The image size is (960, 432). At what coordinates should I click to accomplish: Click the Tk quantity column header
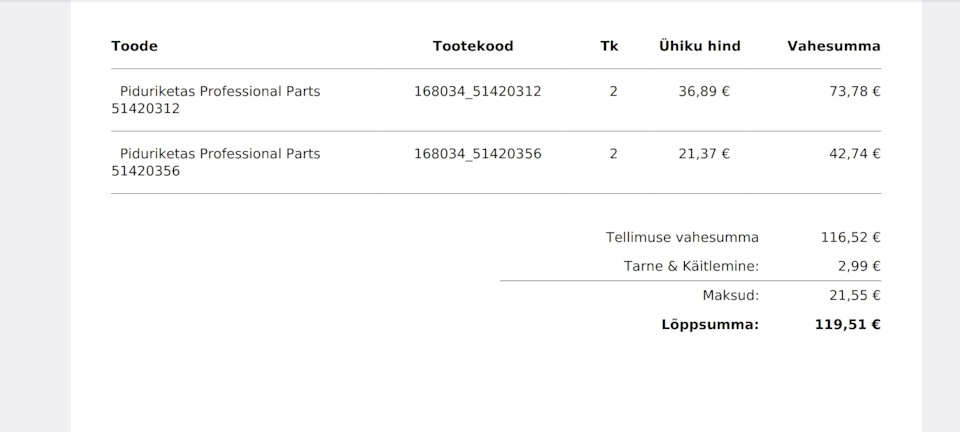tap(609, 46)
